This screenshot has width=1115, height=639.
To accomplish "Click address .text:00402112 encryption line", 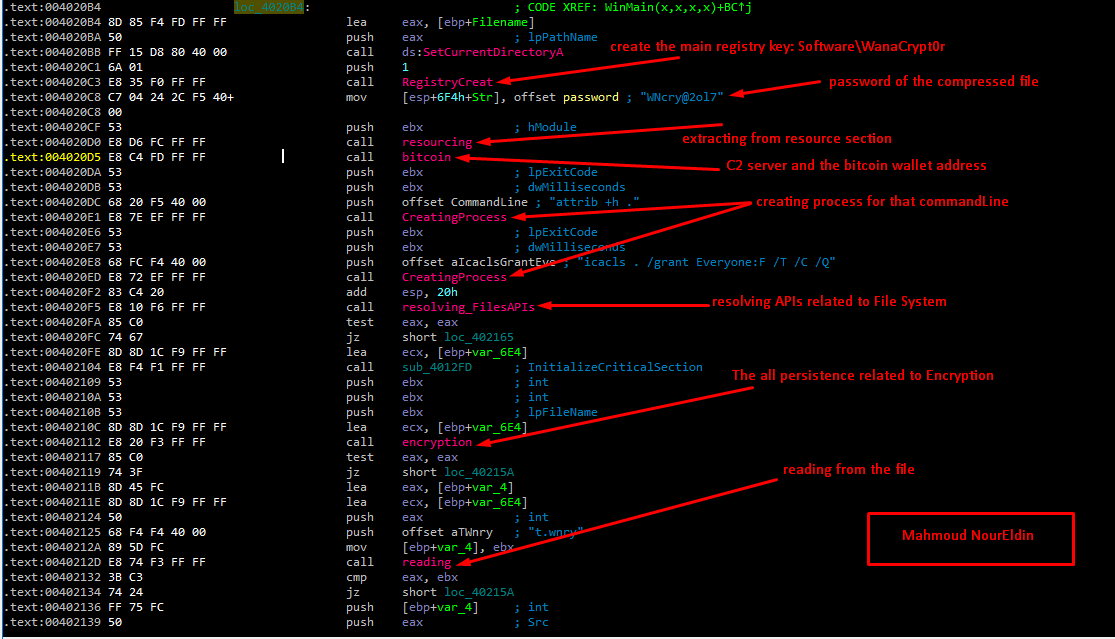I will [53, 442].
